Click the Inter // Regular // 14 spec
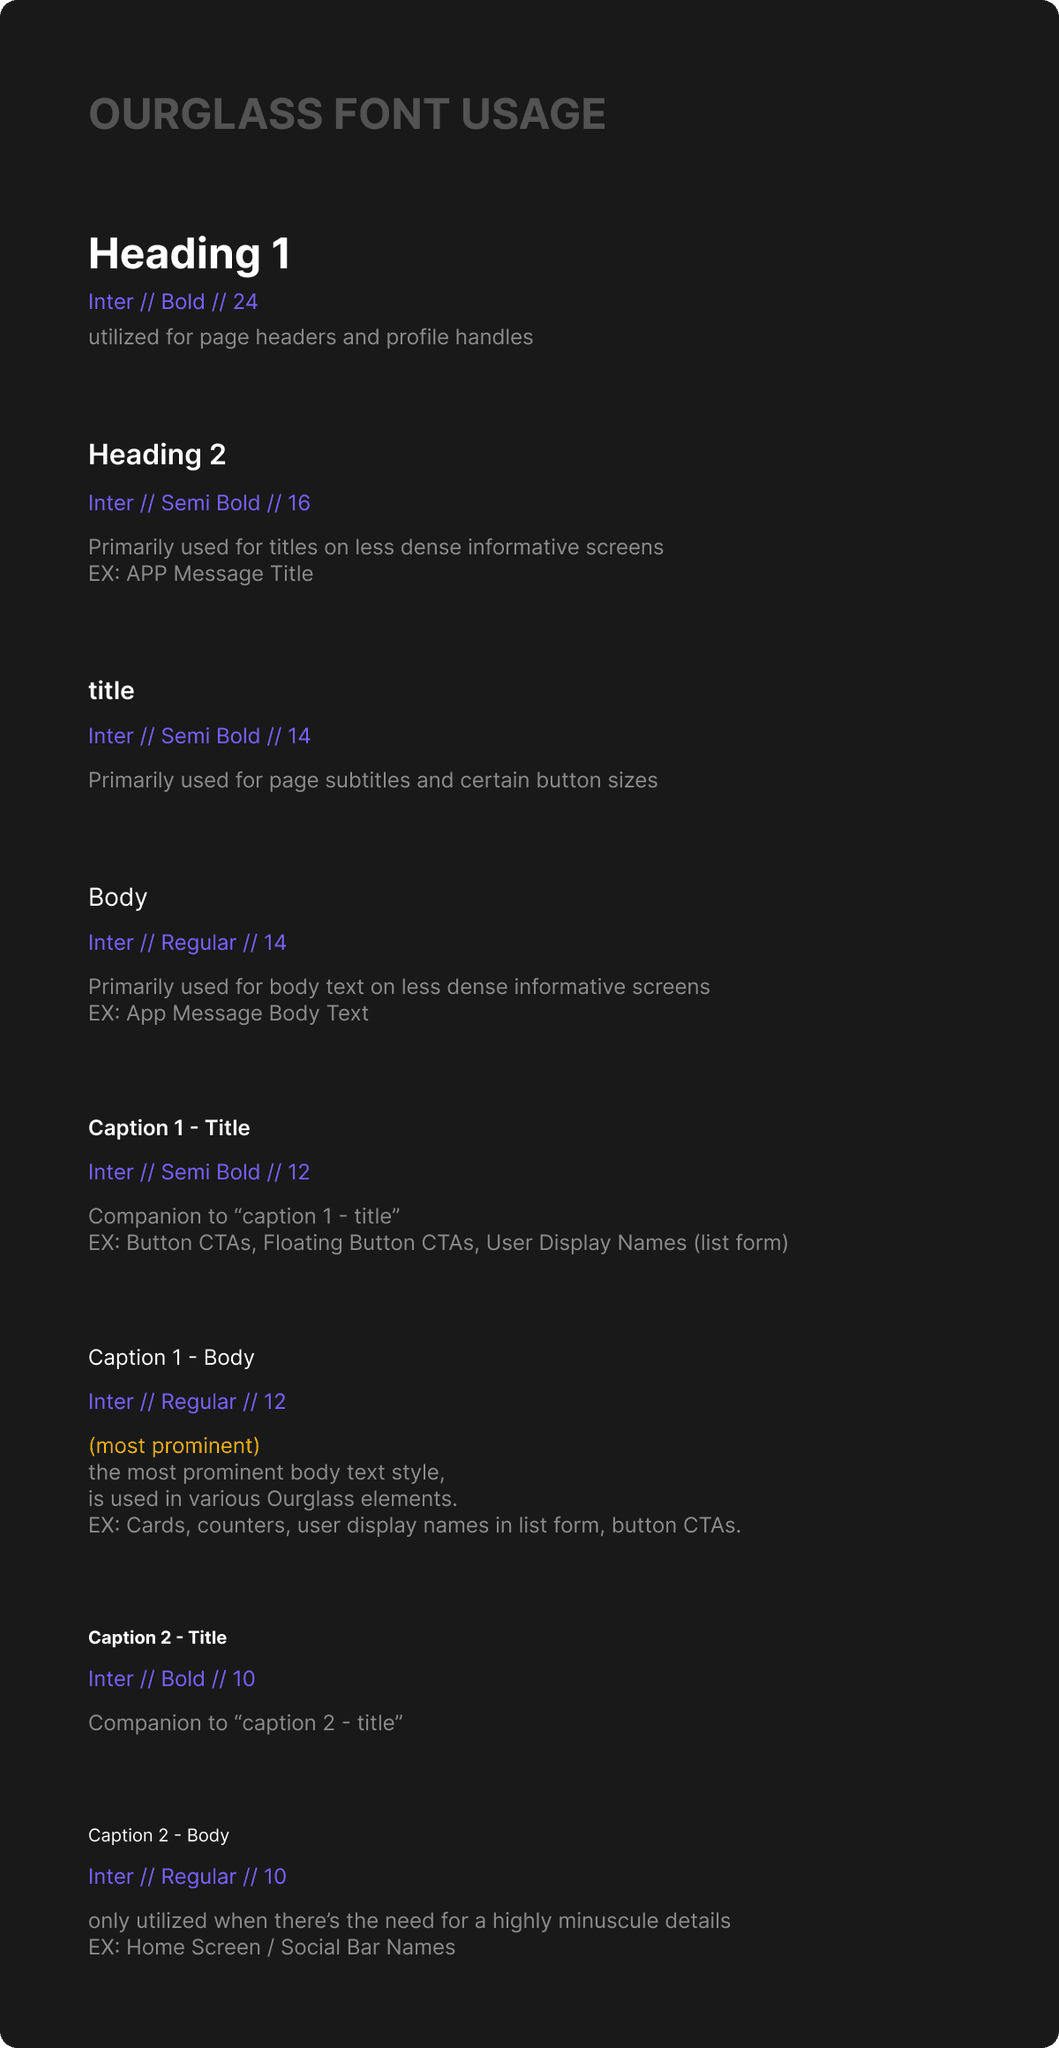This screenshot has height=2048, width=1059. (187, 942)
